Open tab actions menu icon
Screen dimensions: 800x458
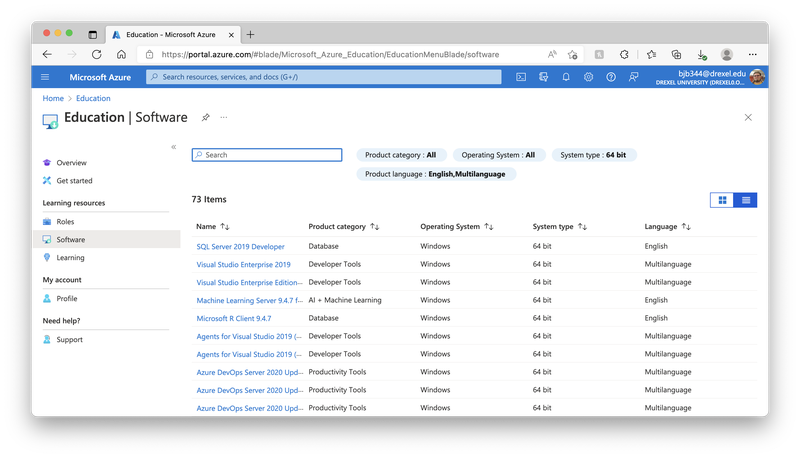click(92, 35)
